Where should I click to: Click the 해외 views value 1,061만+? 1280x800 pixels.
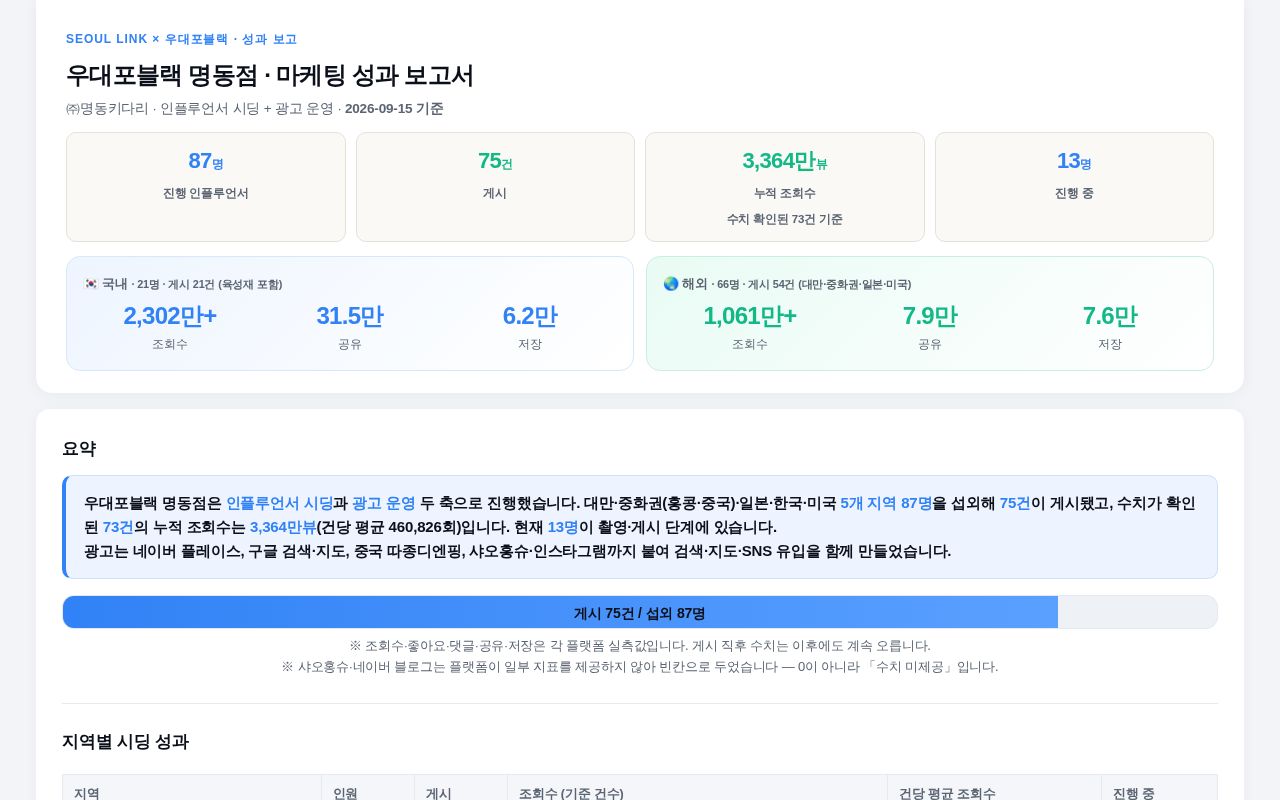(x=750, y=316)
